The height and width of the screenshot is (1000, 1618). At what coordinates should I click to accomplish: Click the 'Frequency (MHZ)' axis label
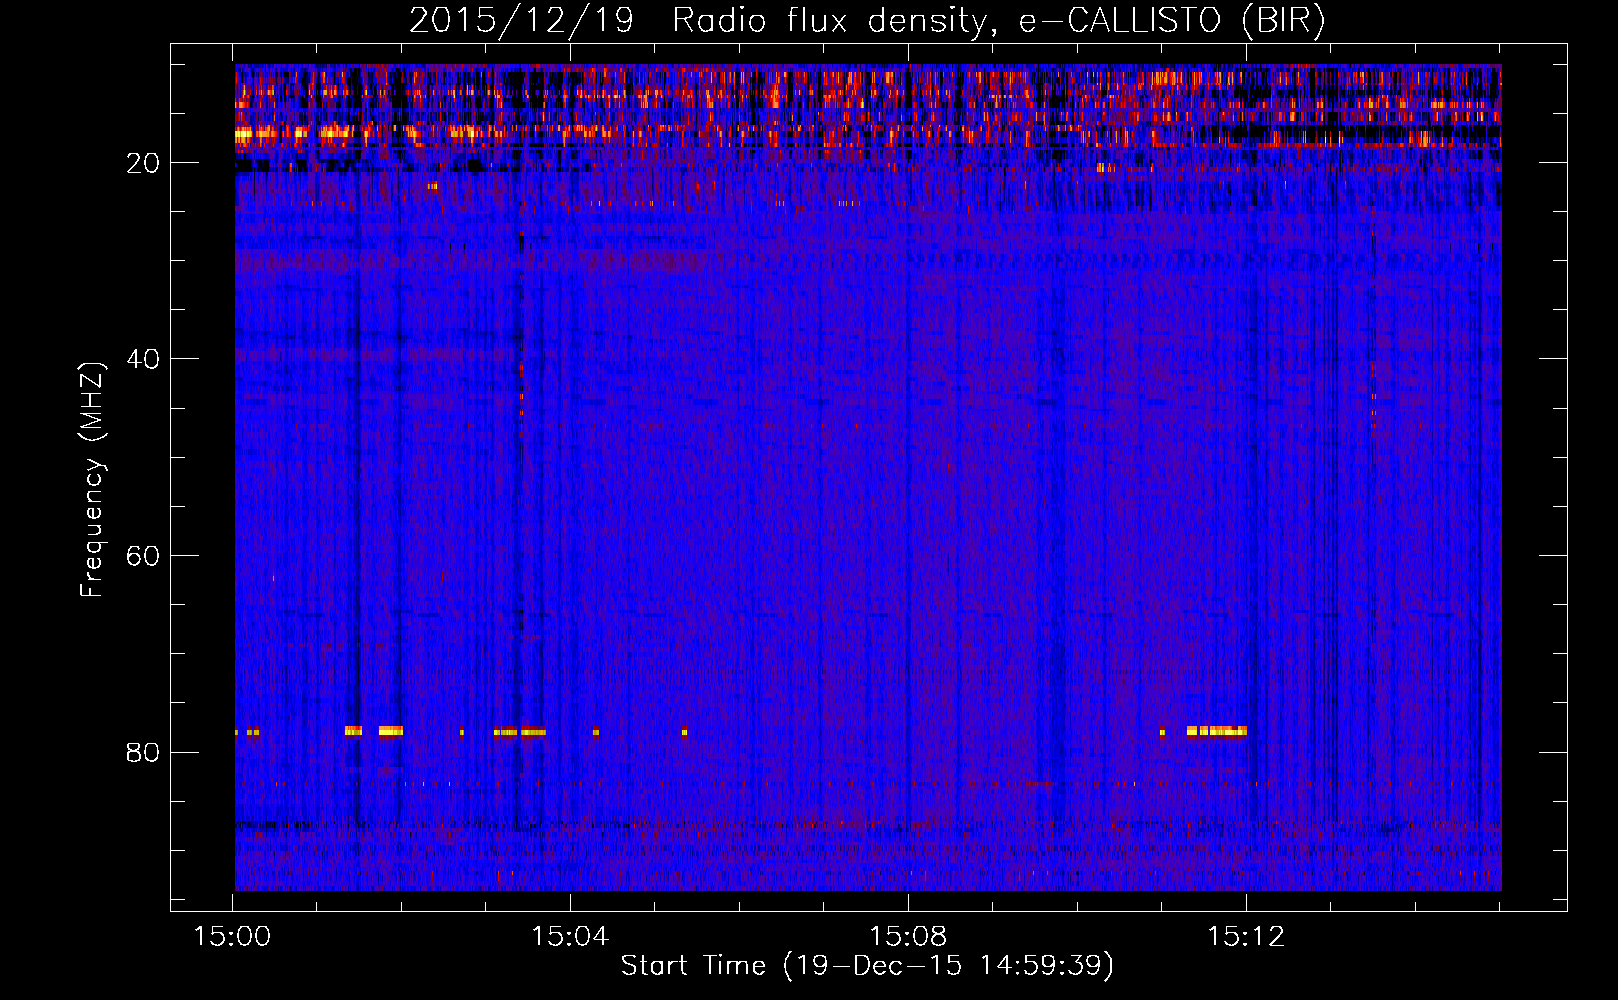coord(92,480)
